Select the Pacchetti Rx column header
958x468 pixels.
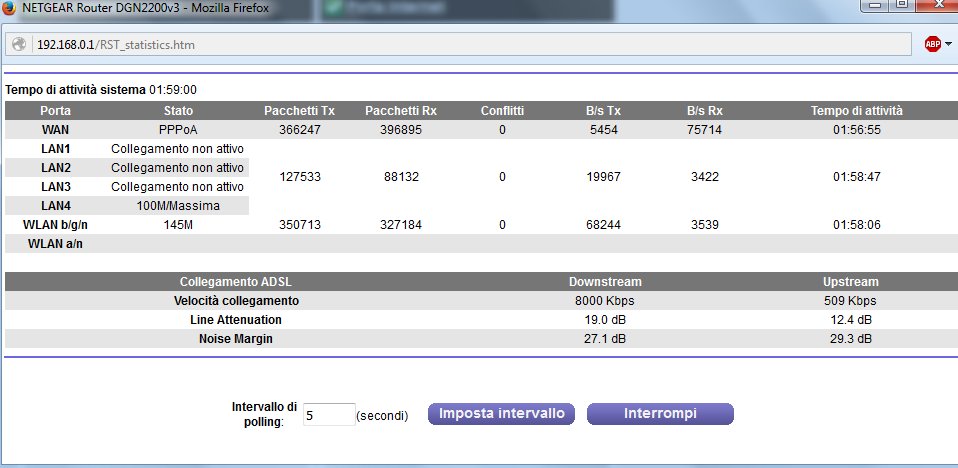[x=401, y=111]
